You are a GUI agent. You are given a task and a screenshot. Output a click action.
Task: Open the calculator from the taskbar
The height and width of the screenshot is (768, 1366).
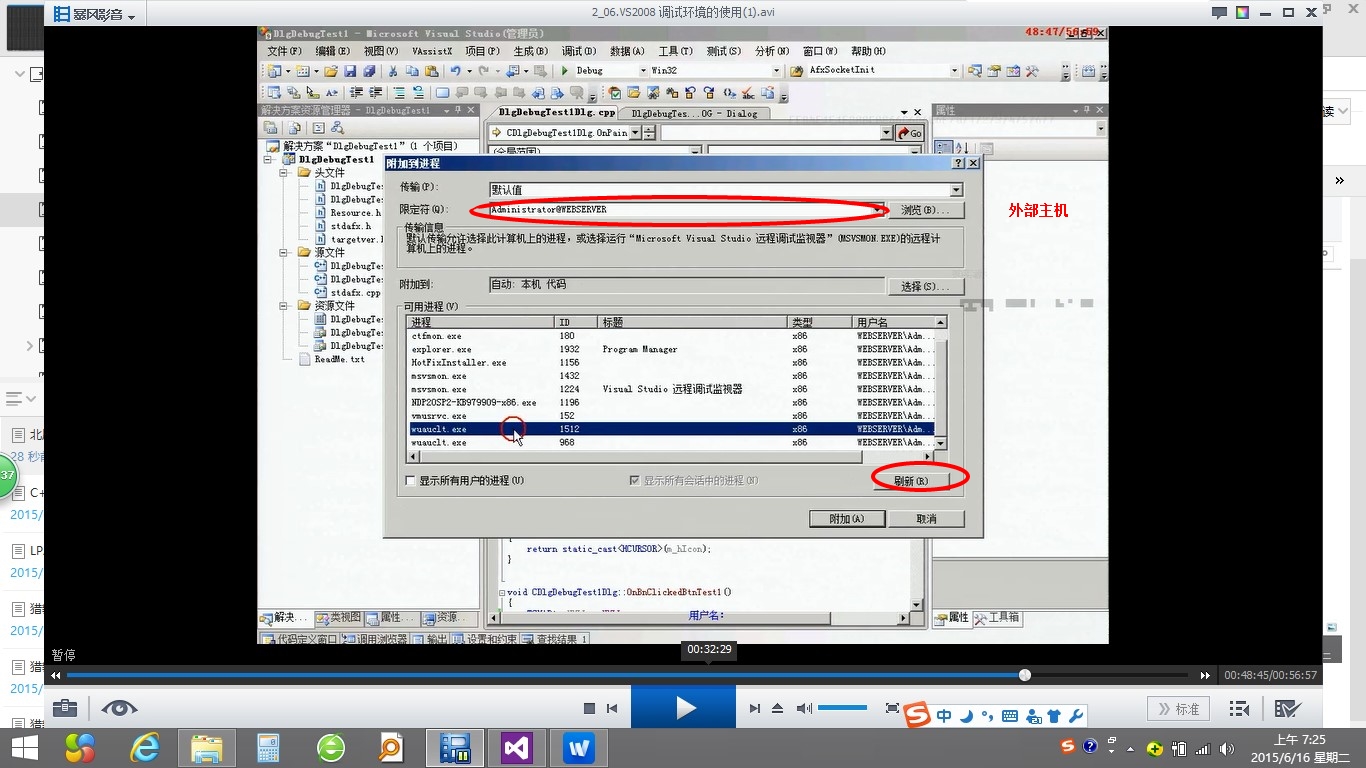click(269, 747)
